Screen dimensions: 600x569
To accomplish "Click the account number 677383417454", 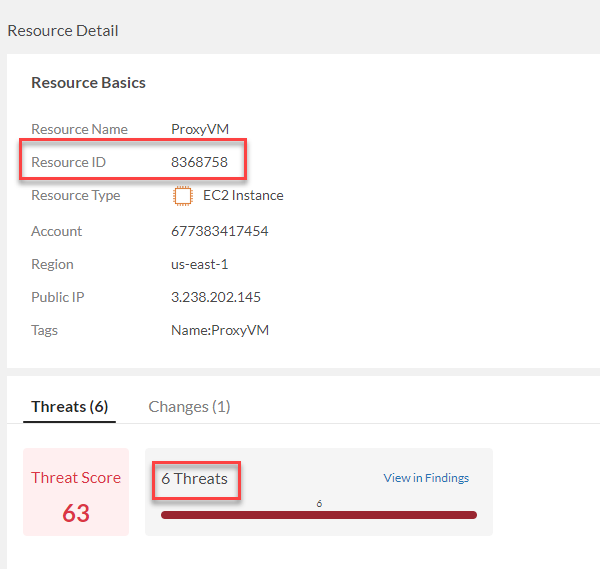I will (x=219, y=231).
